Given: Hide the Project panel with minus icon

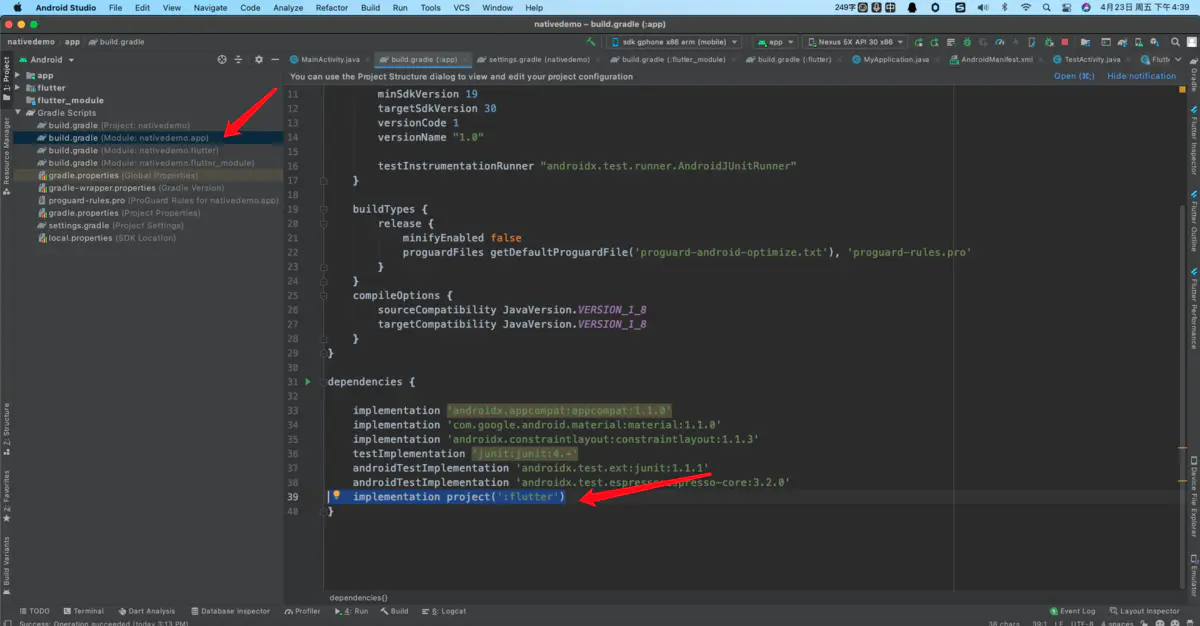Looking at the screenshot, I should tap(275, 60).
